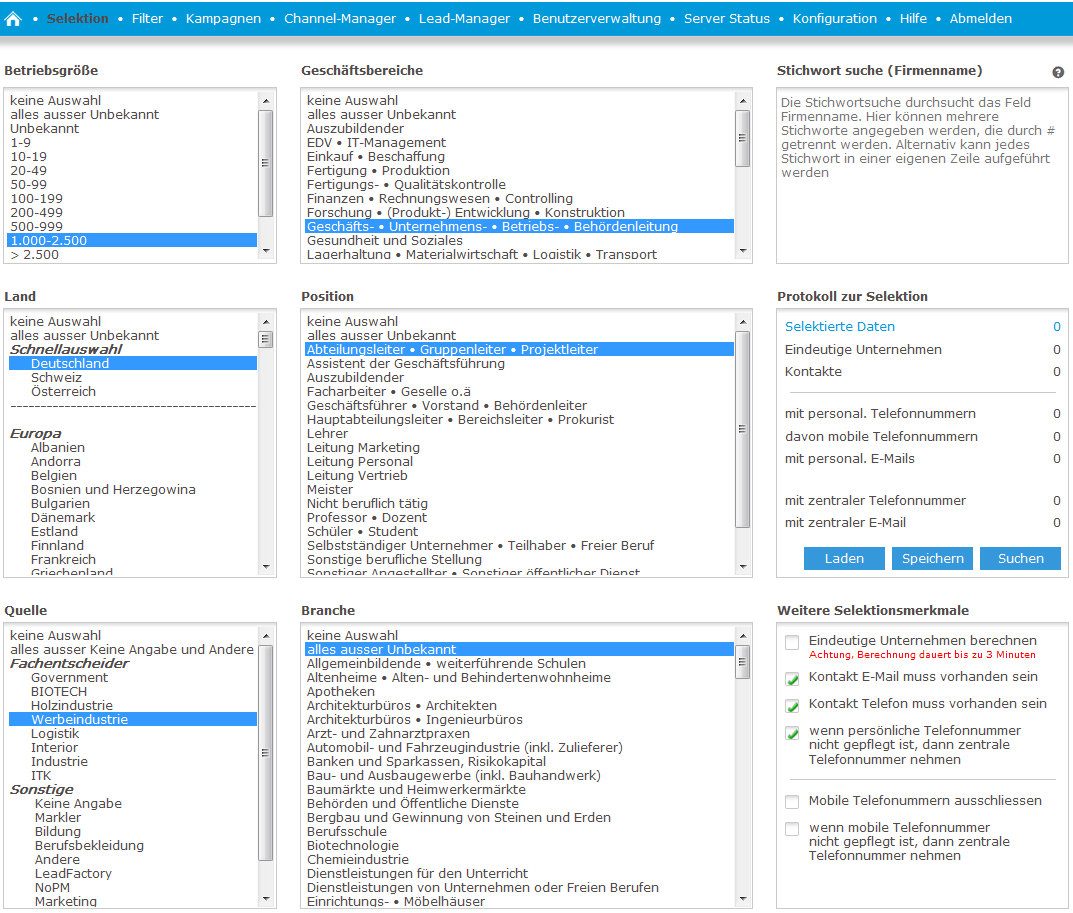Click down arrow of Quelle scrollbar
The width and height of the screenshot is (1073, 913).
click(x=266, y=899)
